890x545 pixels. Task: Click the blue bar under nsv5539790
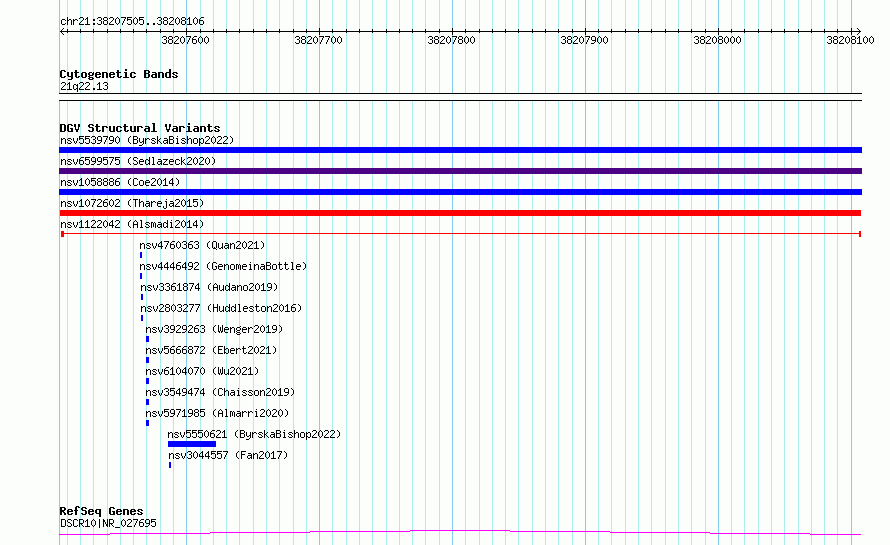460,150
